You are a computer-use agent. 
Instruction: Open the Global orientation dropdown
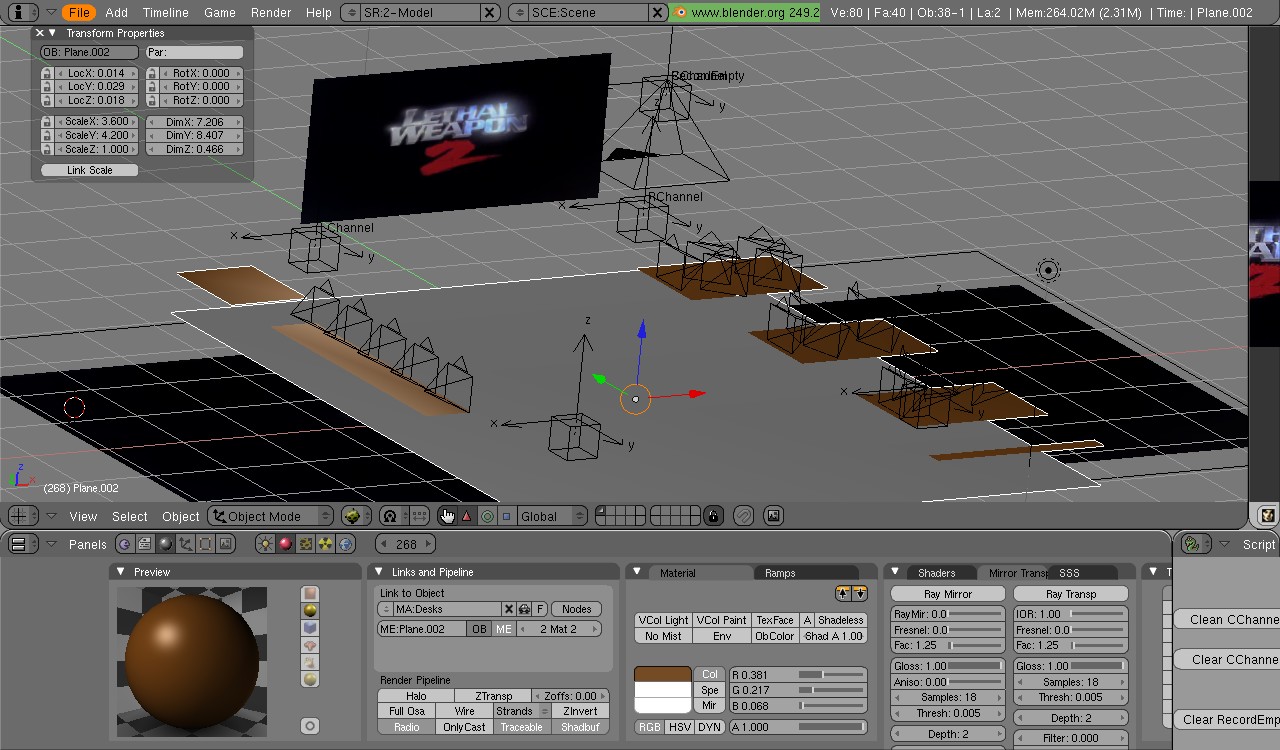coord(551,516)
